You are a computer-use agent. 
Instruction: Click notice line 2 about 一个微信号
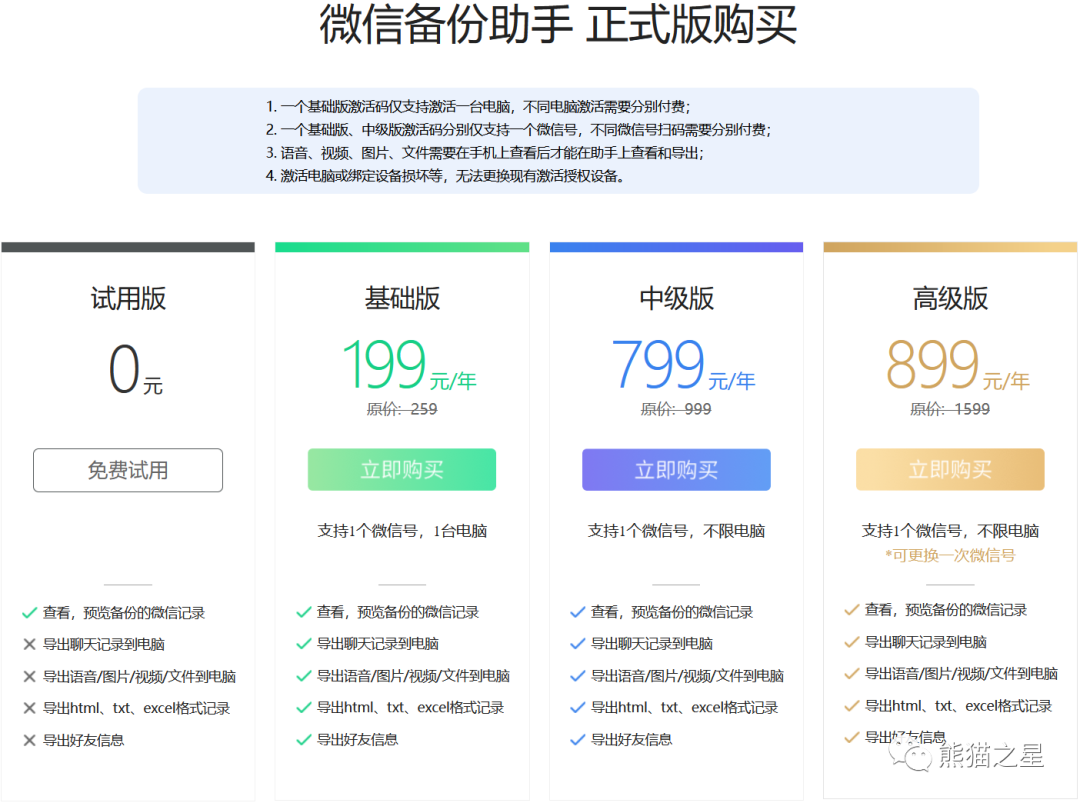519,129
